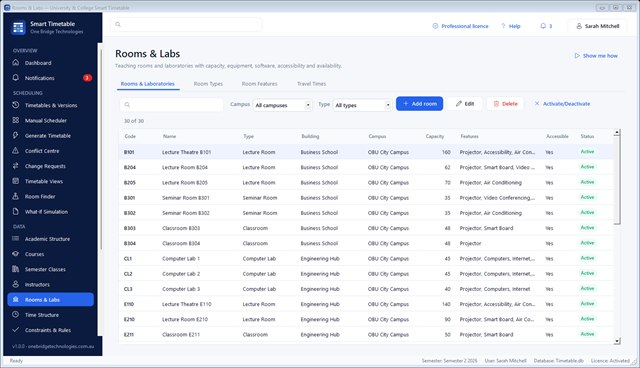Click the Professional licence badge icon
Screen dimensions: 640x368
coord(435,26)
